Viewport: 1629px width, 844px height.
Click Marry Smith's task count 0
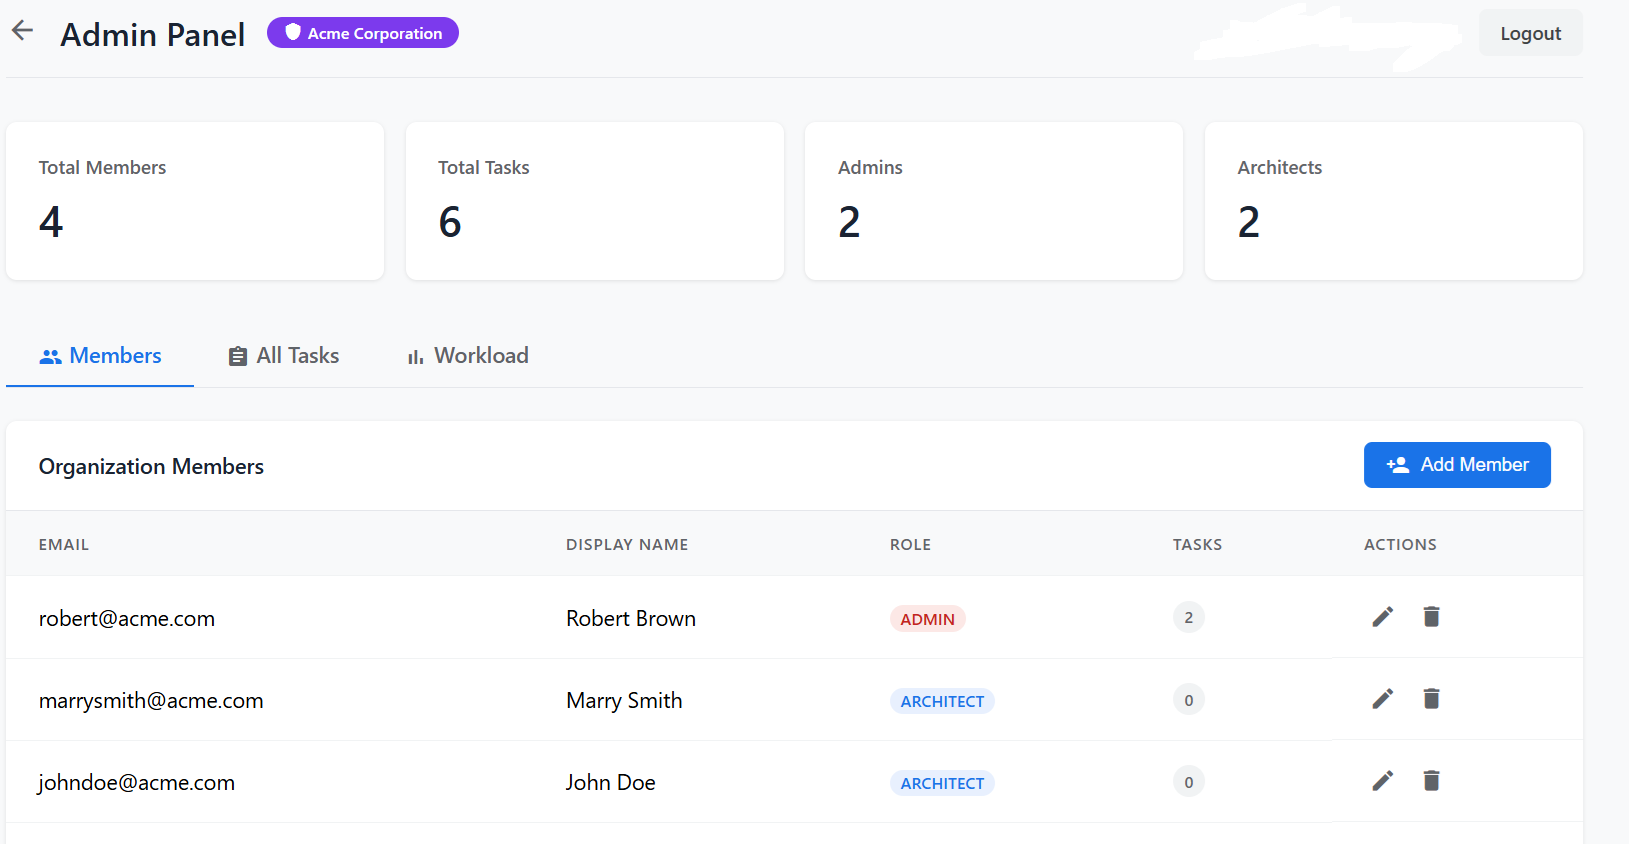point(1188,700)
